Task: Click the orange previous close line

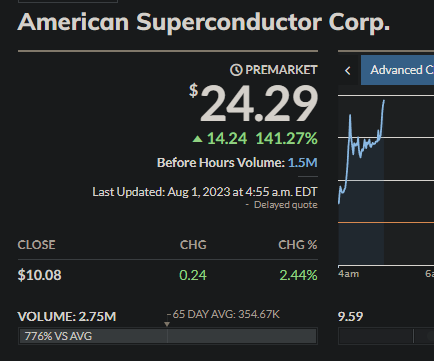Action: (386, 222)
